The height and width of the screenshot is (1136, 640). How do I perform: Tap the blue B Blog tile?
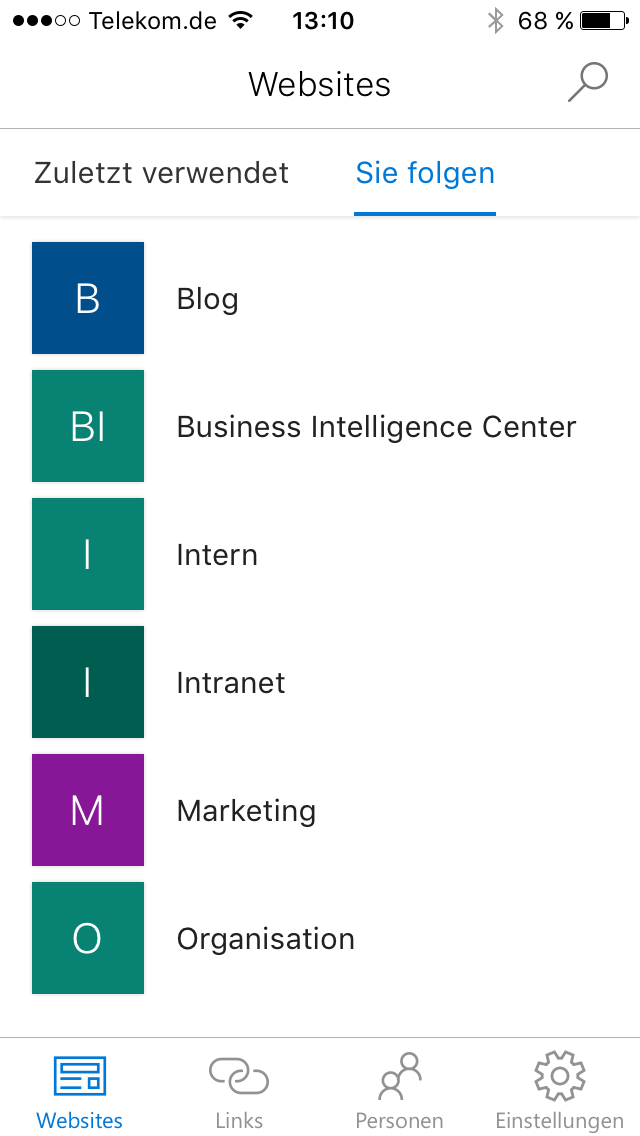[88, 298]
